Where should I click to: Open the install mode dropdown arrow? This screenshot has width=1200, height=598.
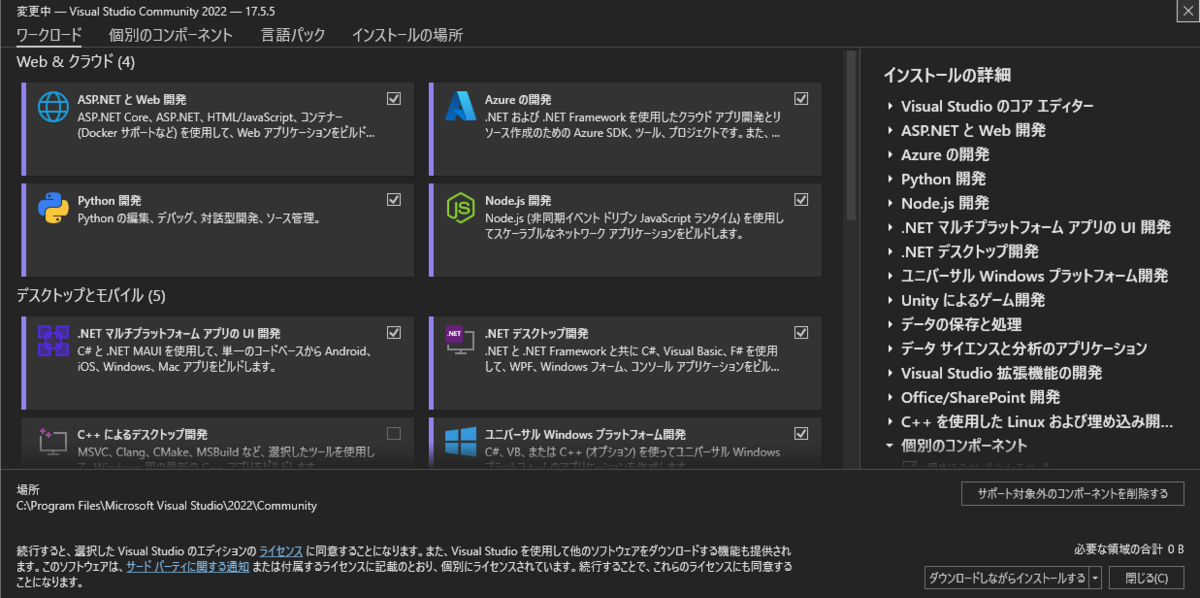pos(1095,578)
